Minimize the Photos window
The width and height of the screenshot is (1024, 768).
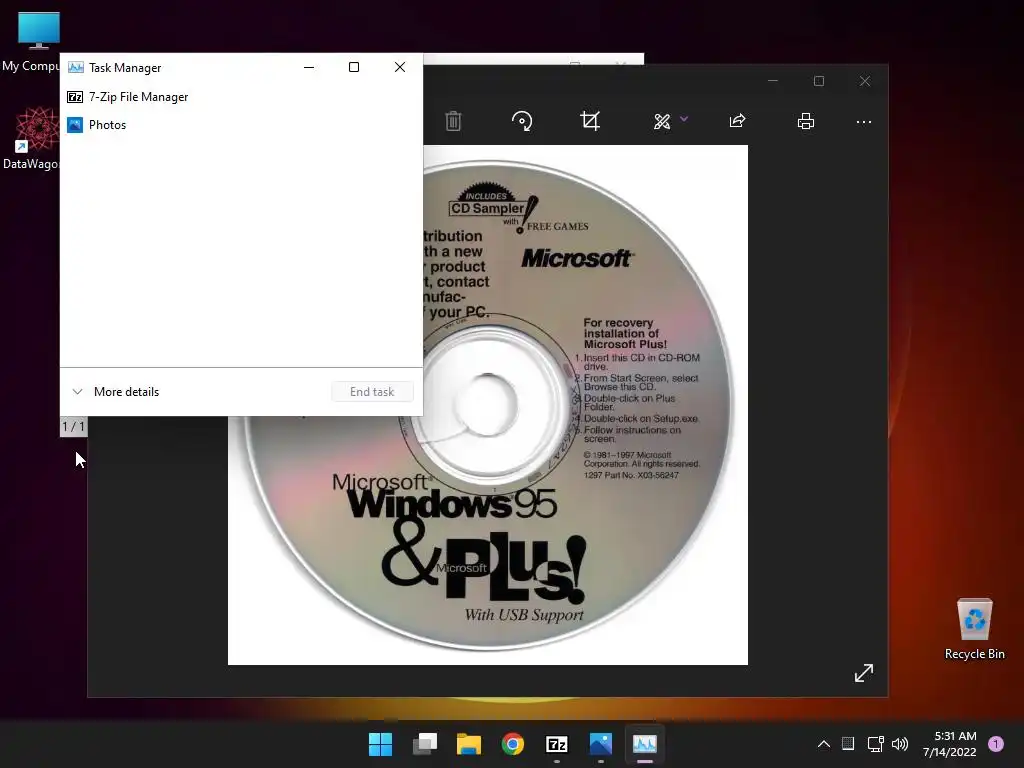(773, 81)
